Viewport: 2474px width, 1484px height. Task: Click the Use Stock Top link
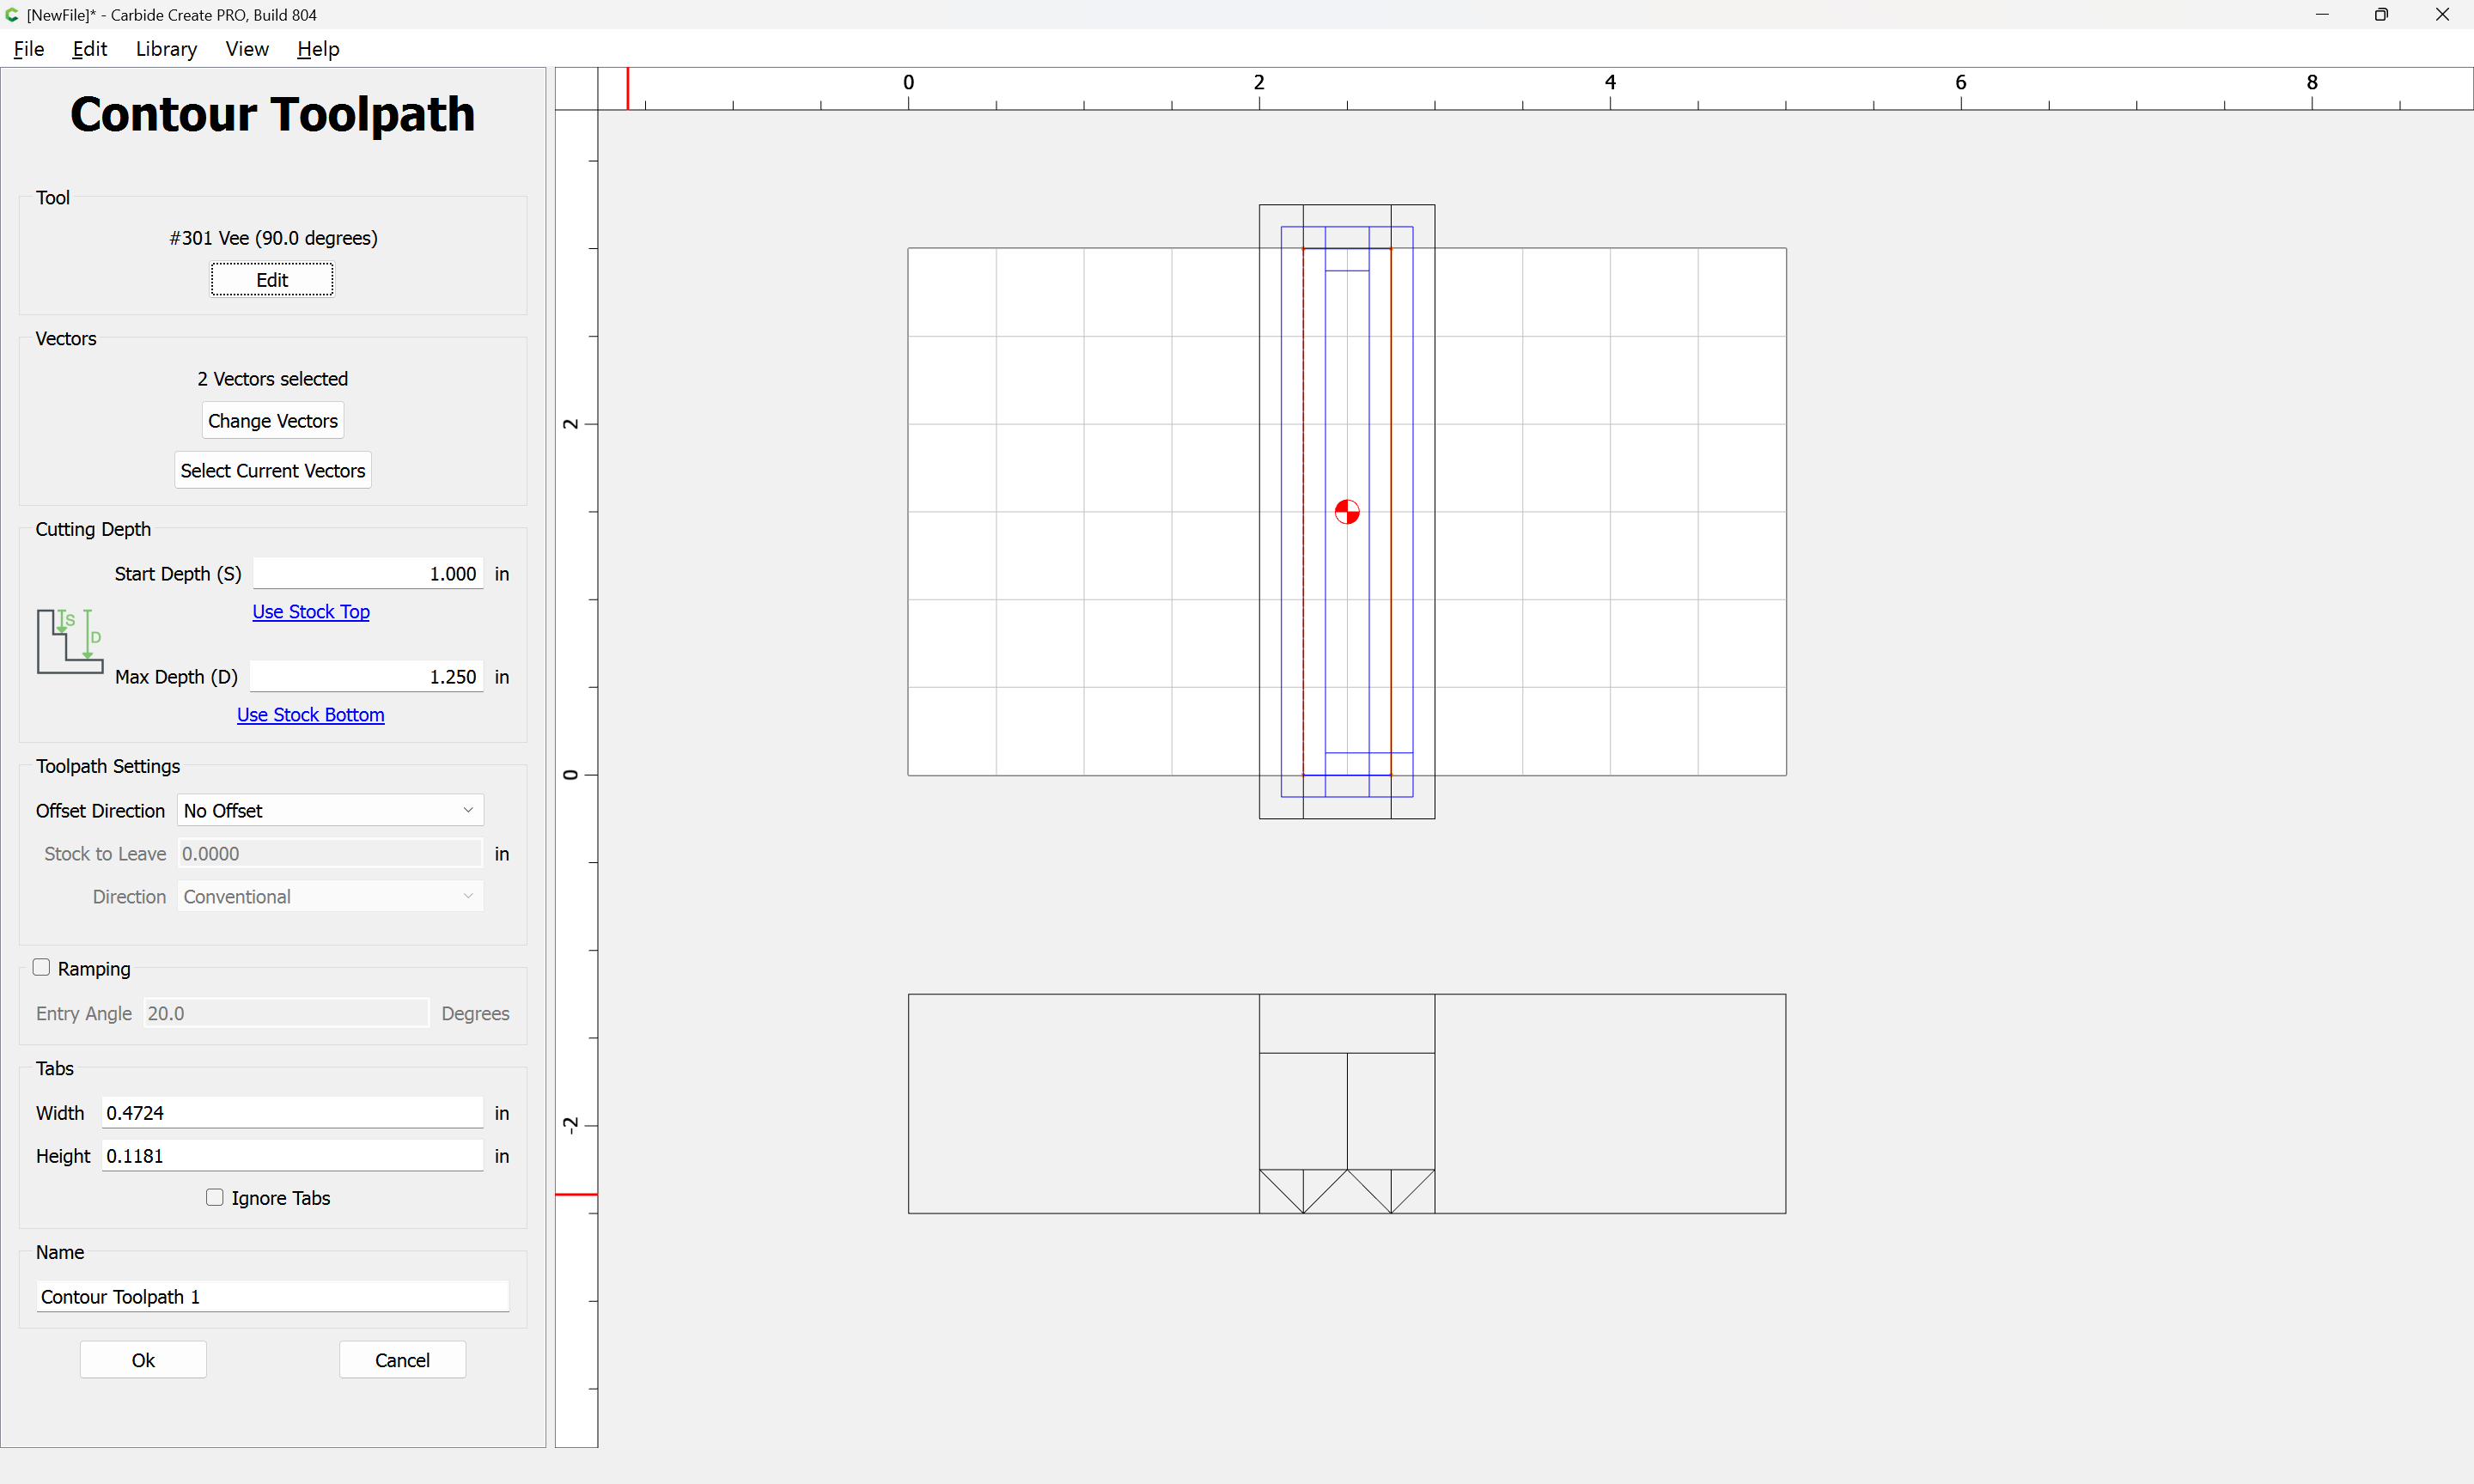311,611
